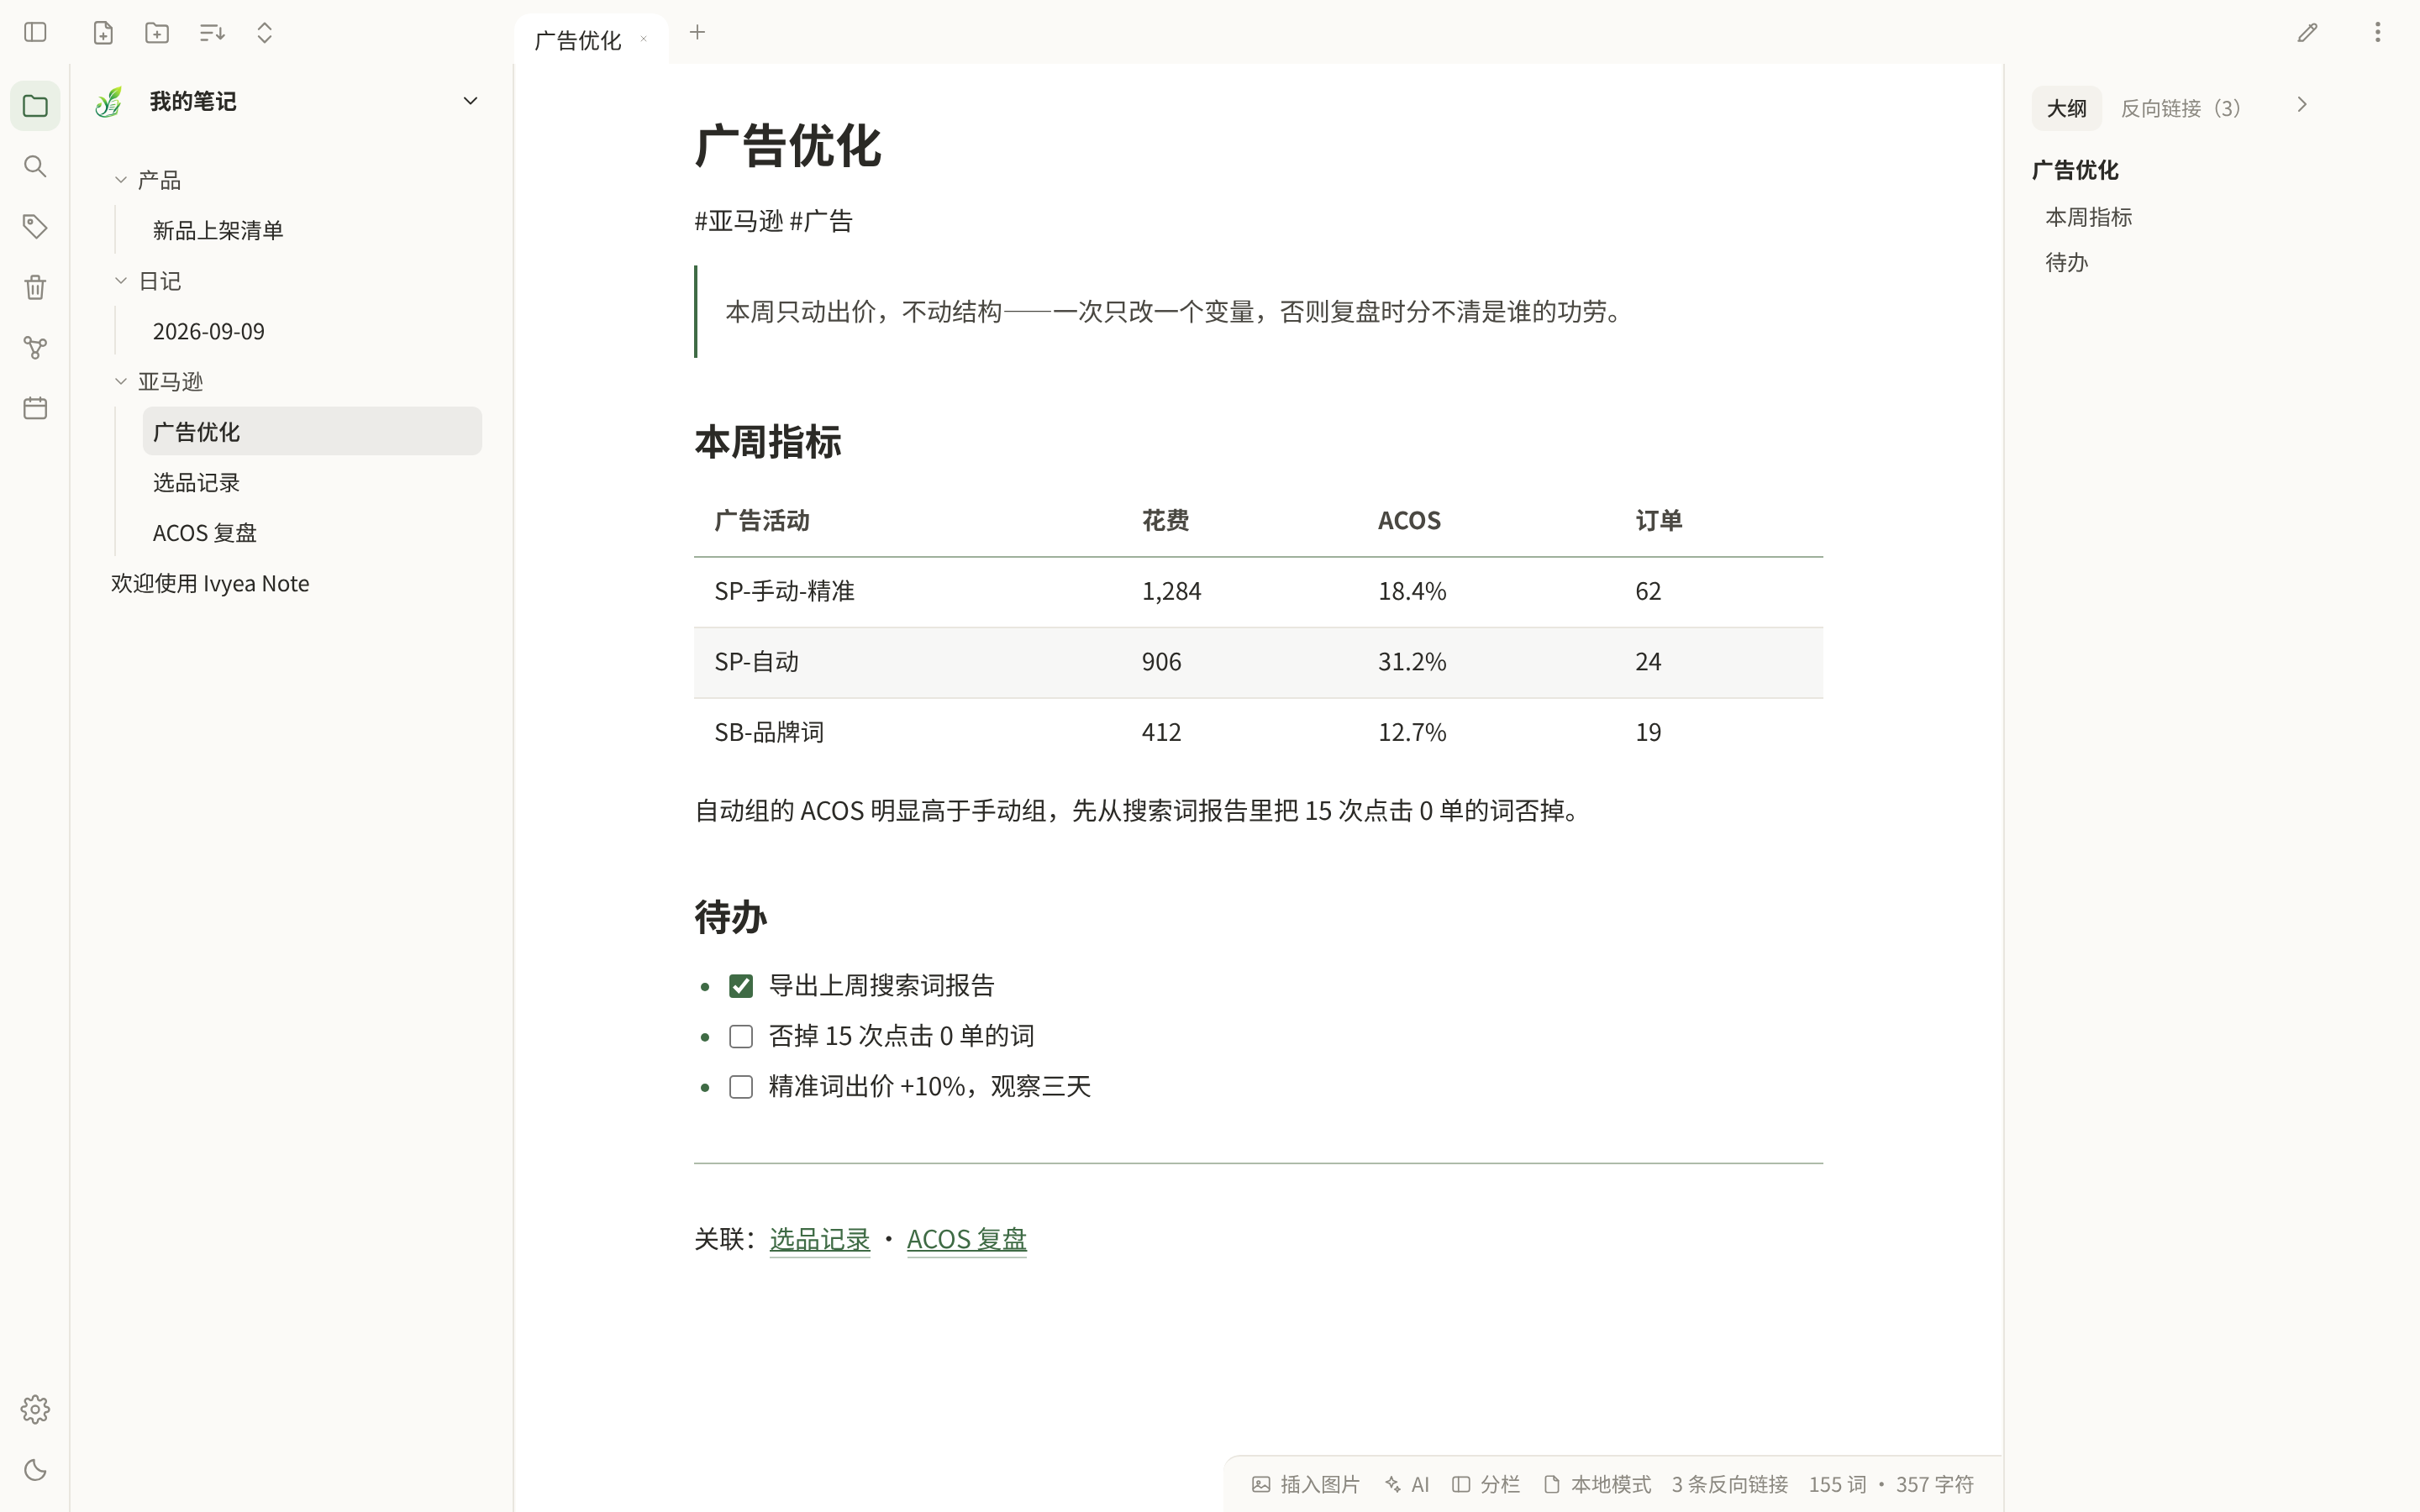
Task: Open the calendar icon in the sidebar
Action: pyautogui.click(x=35, y=408)
